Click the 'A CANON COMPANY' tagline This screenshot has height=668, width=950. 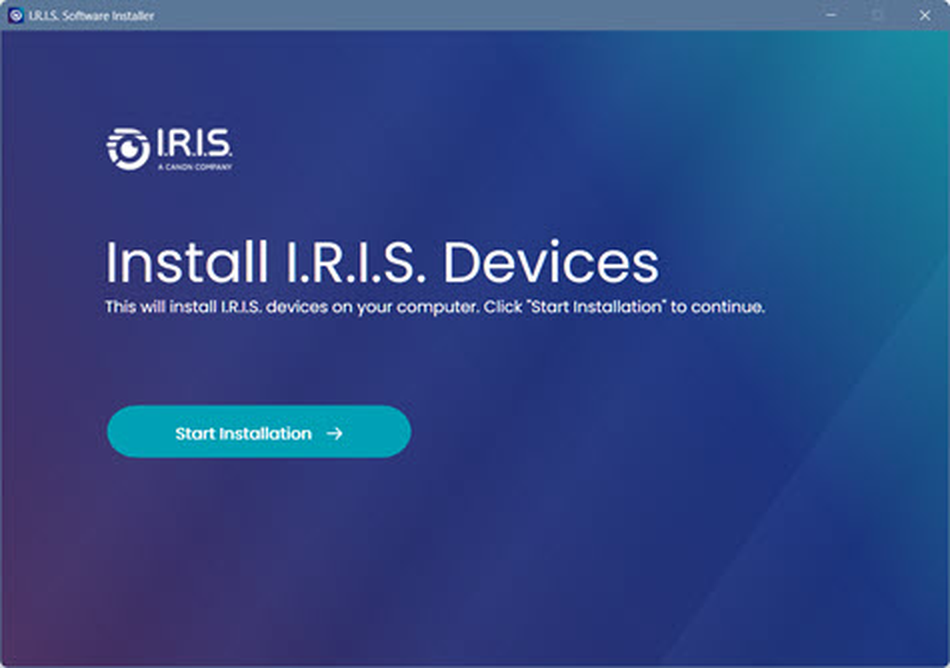[x=194, y=167]
